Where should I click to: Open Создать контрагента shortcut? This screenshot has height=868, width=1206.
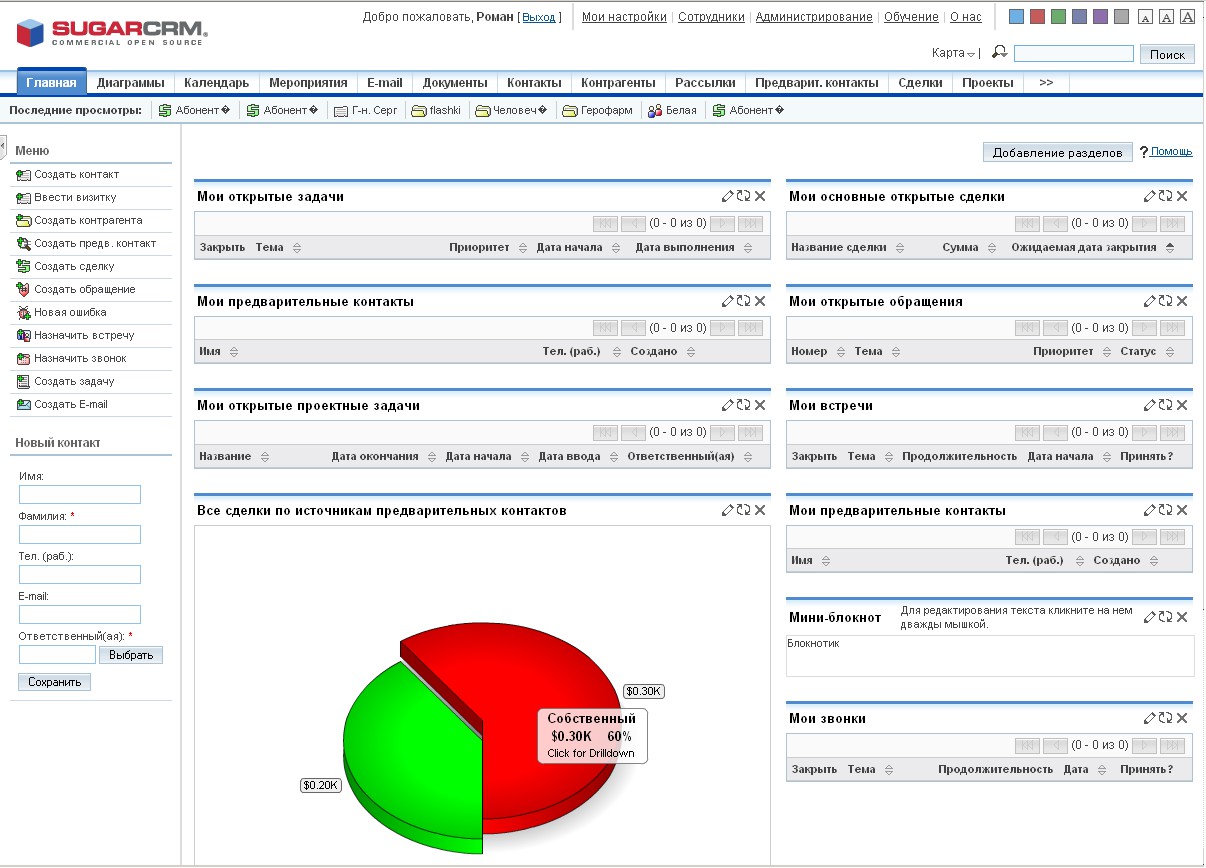pyautogui.click(x=88, y=220)
